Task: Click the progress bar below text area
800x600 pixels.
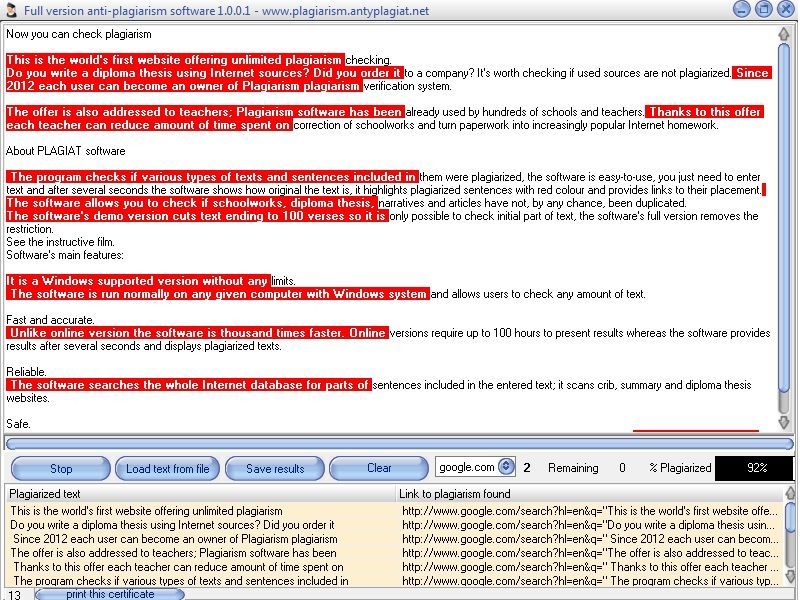Action: click(x=399, y=444)
